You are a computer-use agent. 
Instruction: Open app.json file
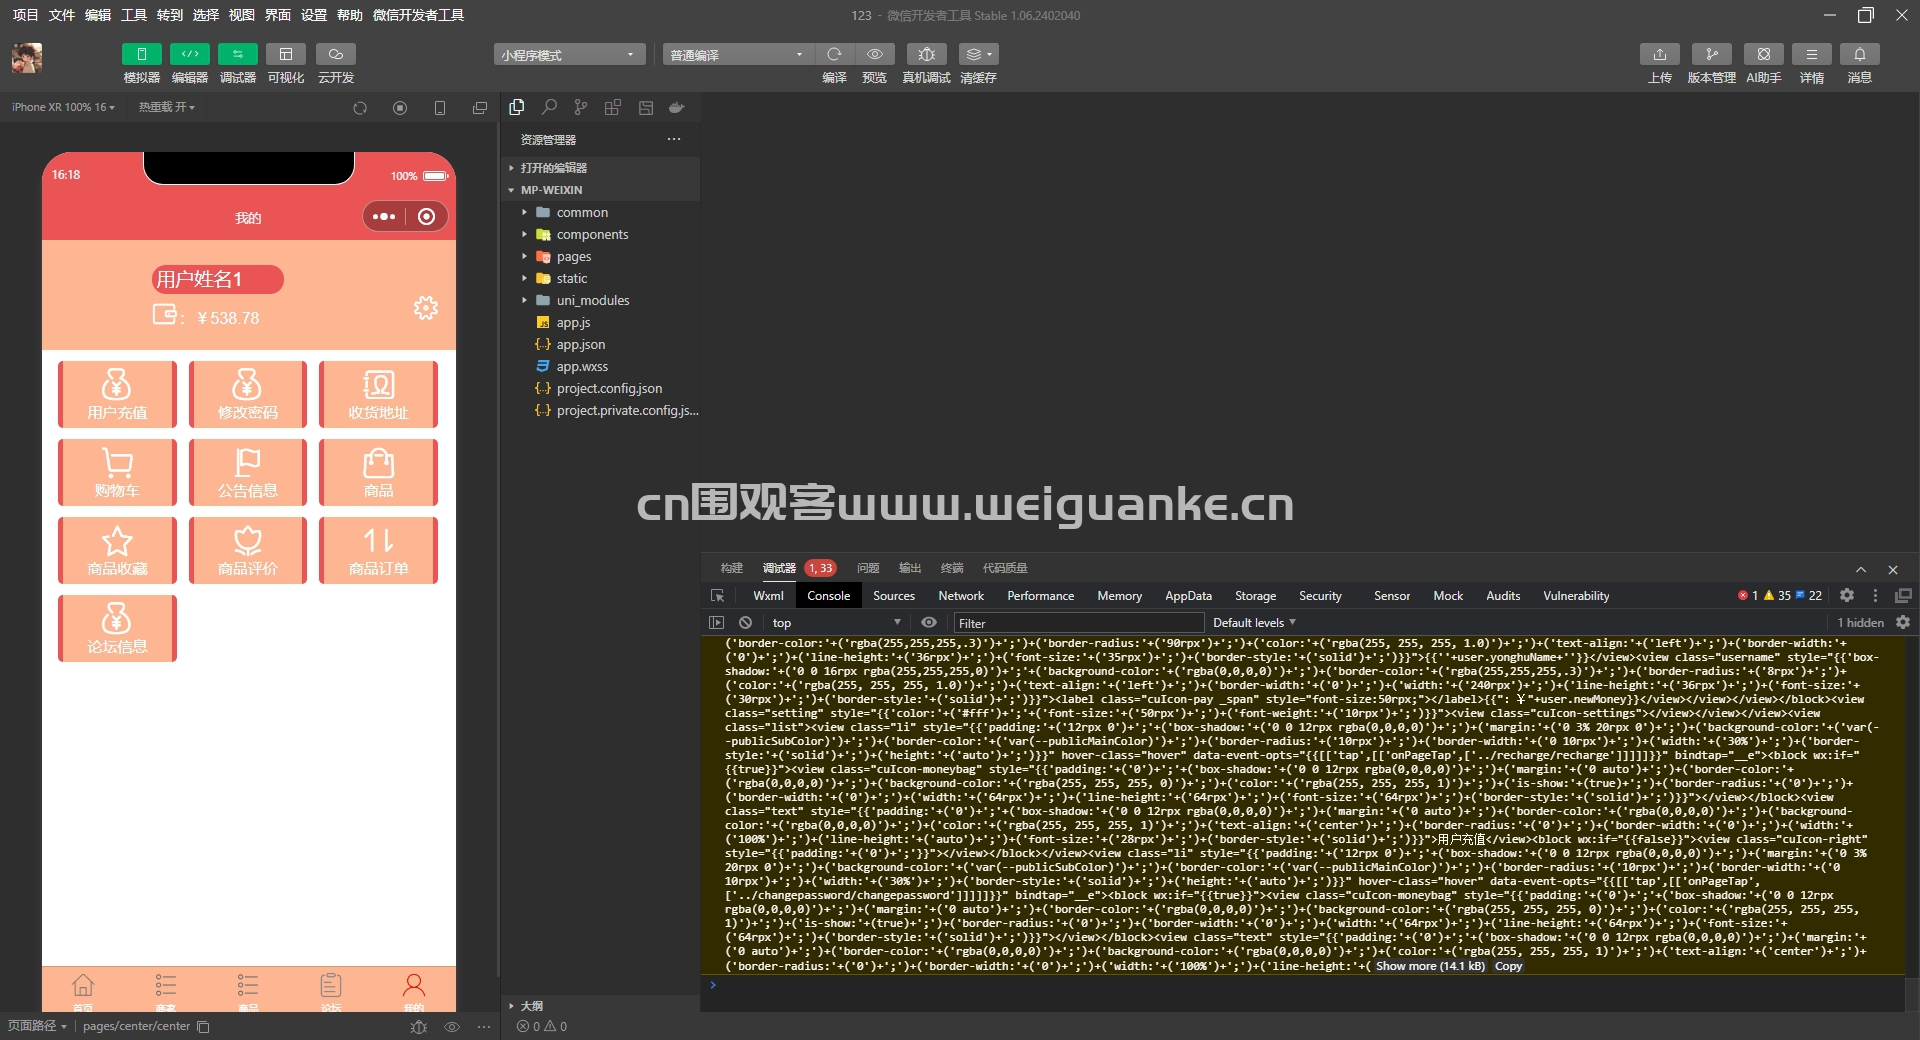(x=600, y=344)
